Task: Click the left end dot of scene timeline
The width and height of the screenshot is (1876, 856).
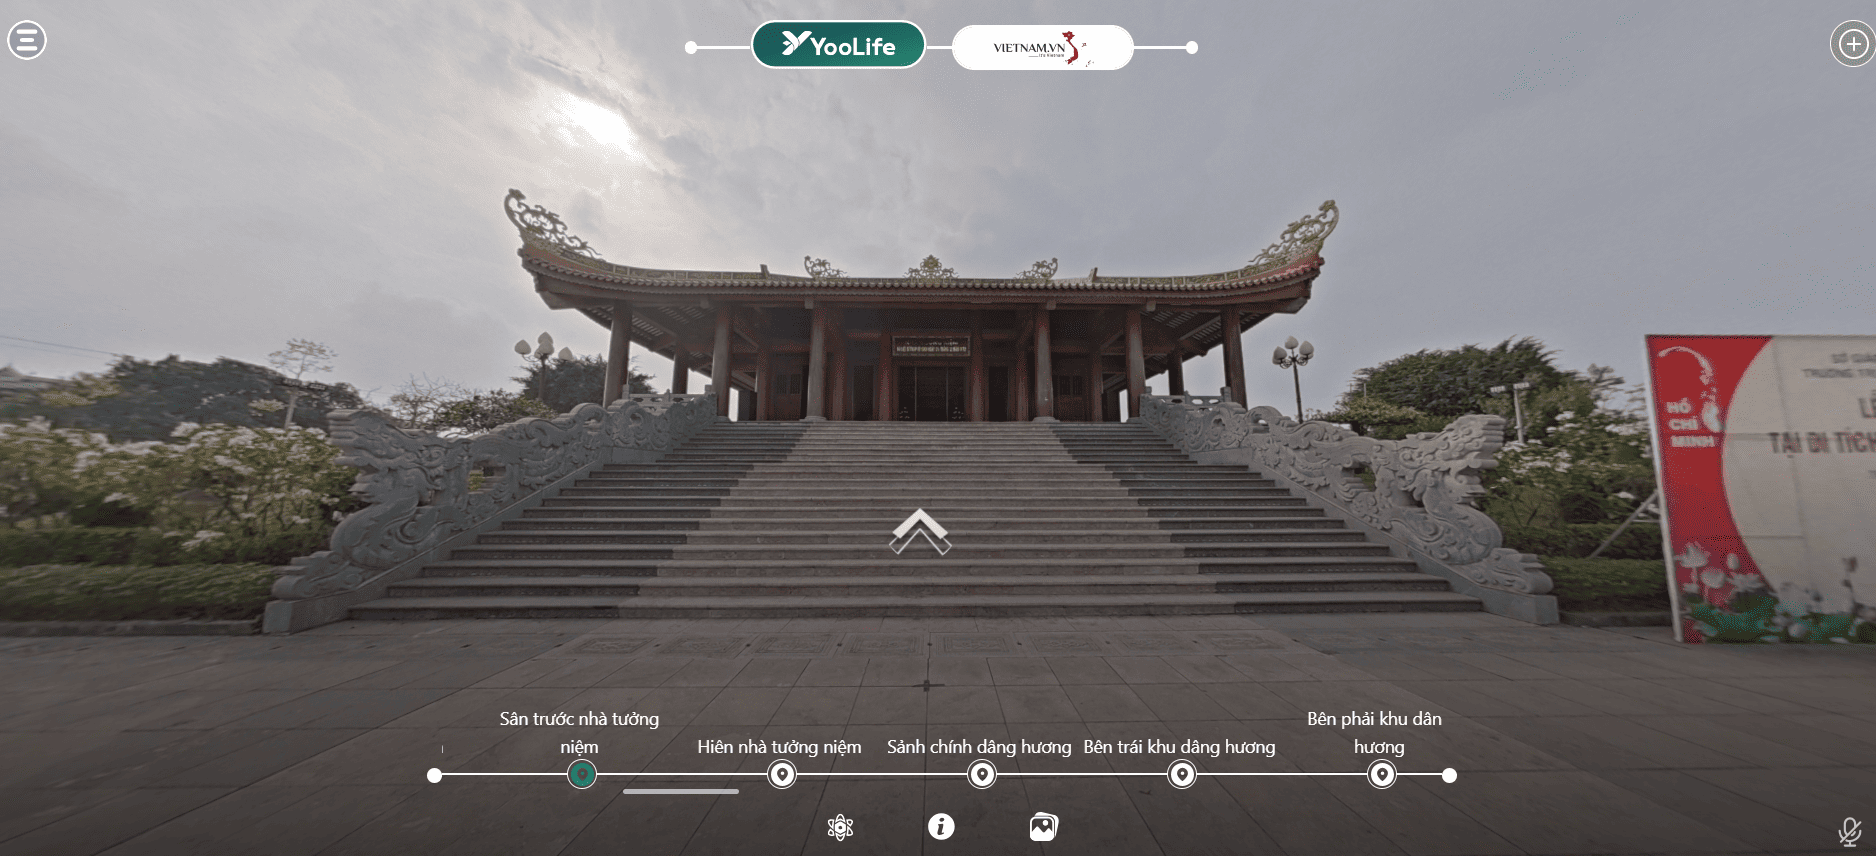Action: [x=434, y=775]
